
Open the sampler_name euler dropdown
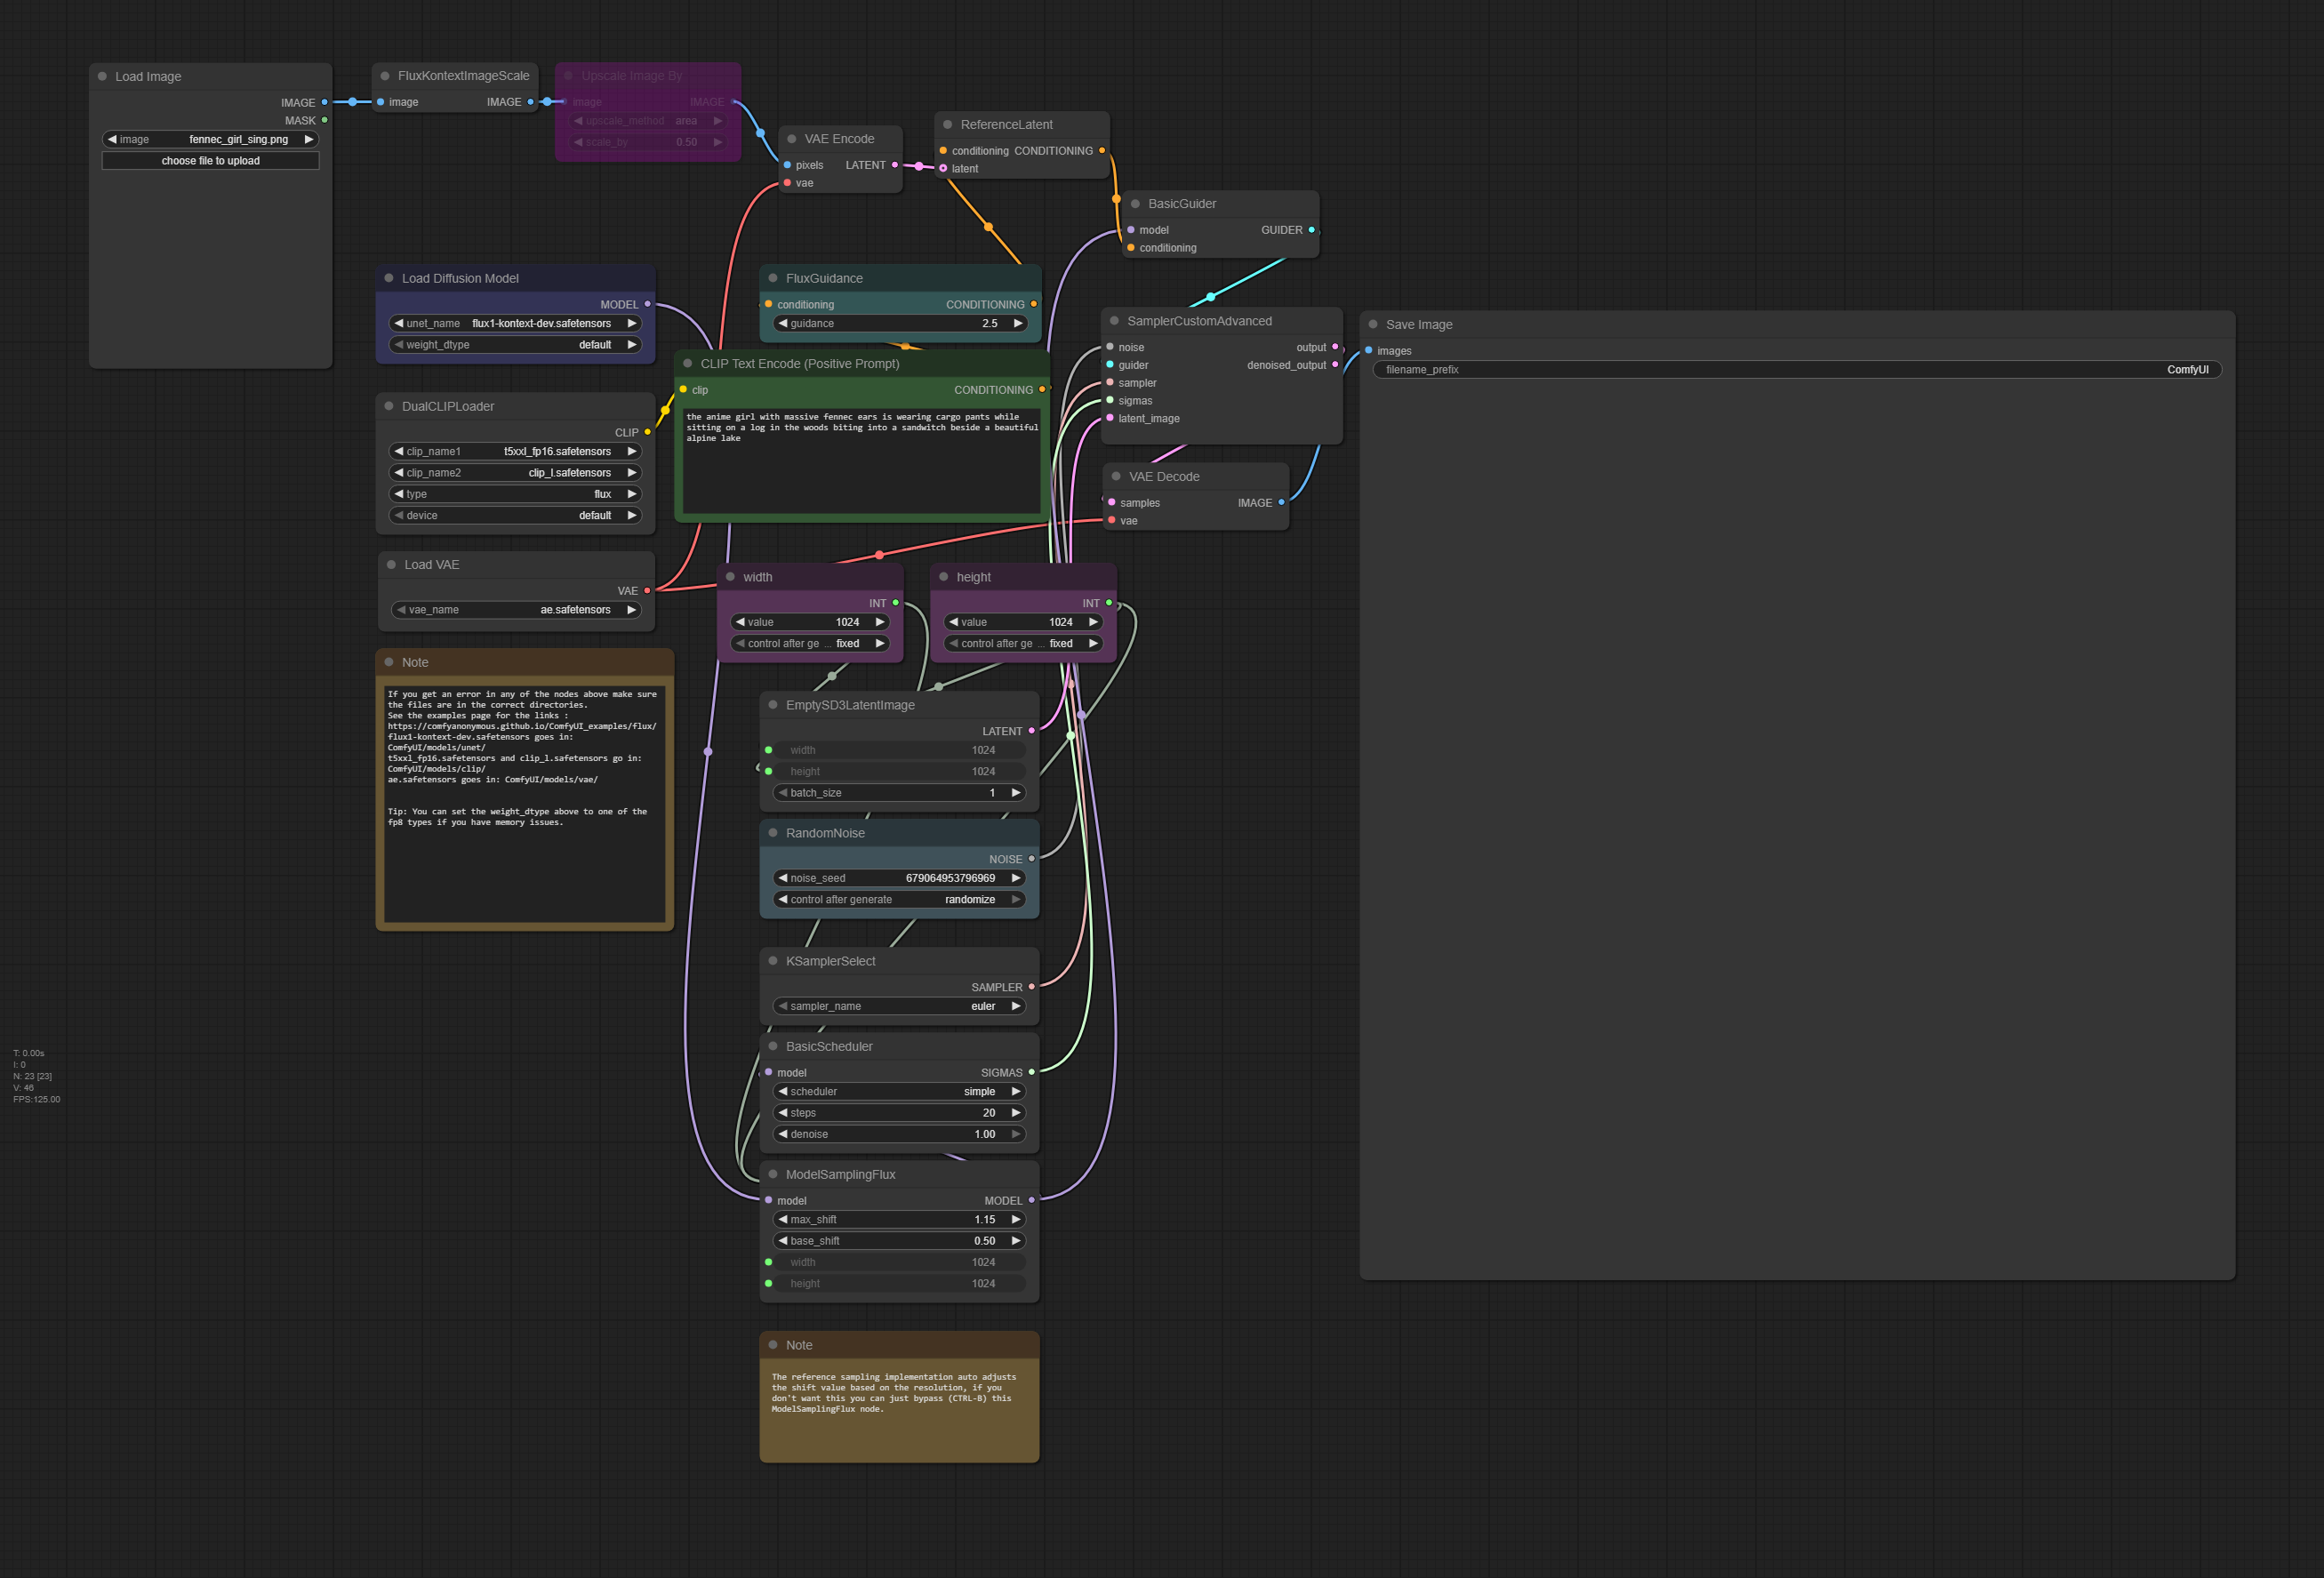point(898,1006)
